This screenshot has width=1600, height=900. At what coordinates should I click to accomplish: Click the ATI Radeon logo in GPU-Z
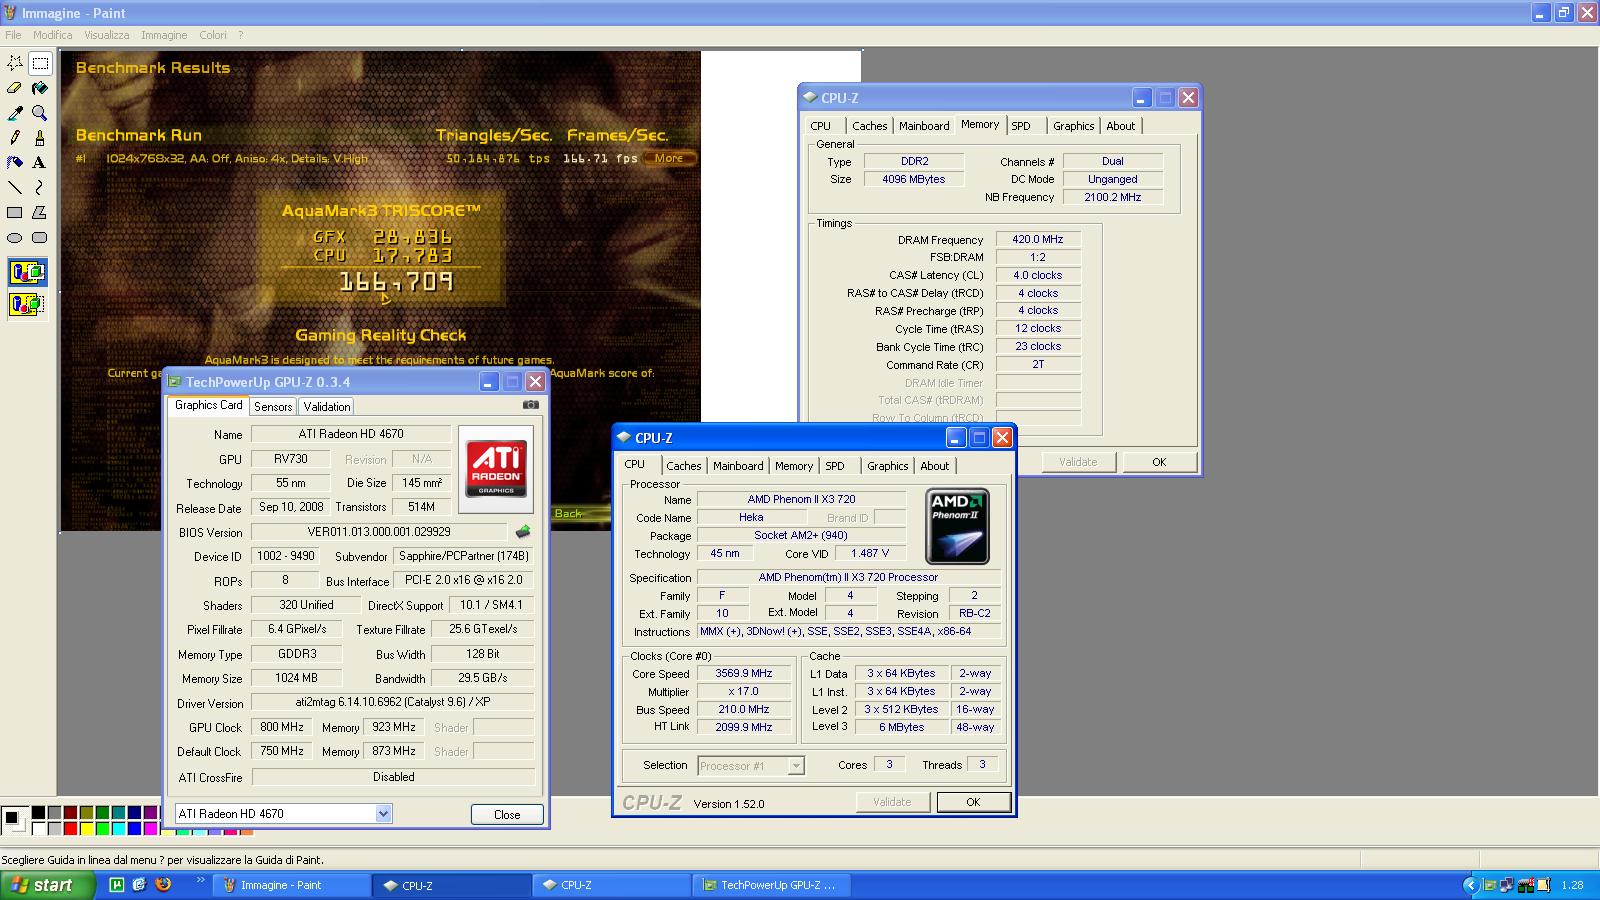496,470
